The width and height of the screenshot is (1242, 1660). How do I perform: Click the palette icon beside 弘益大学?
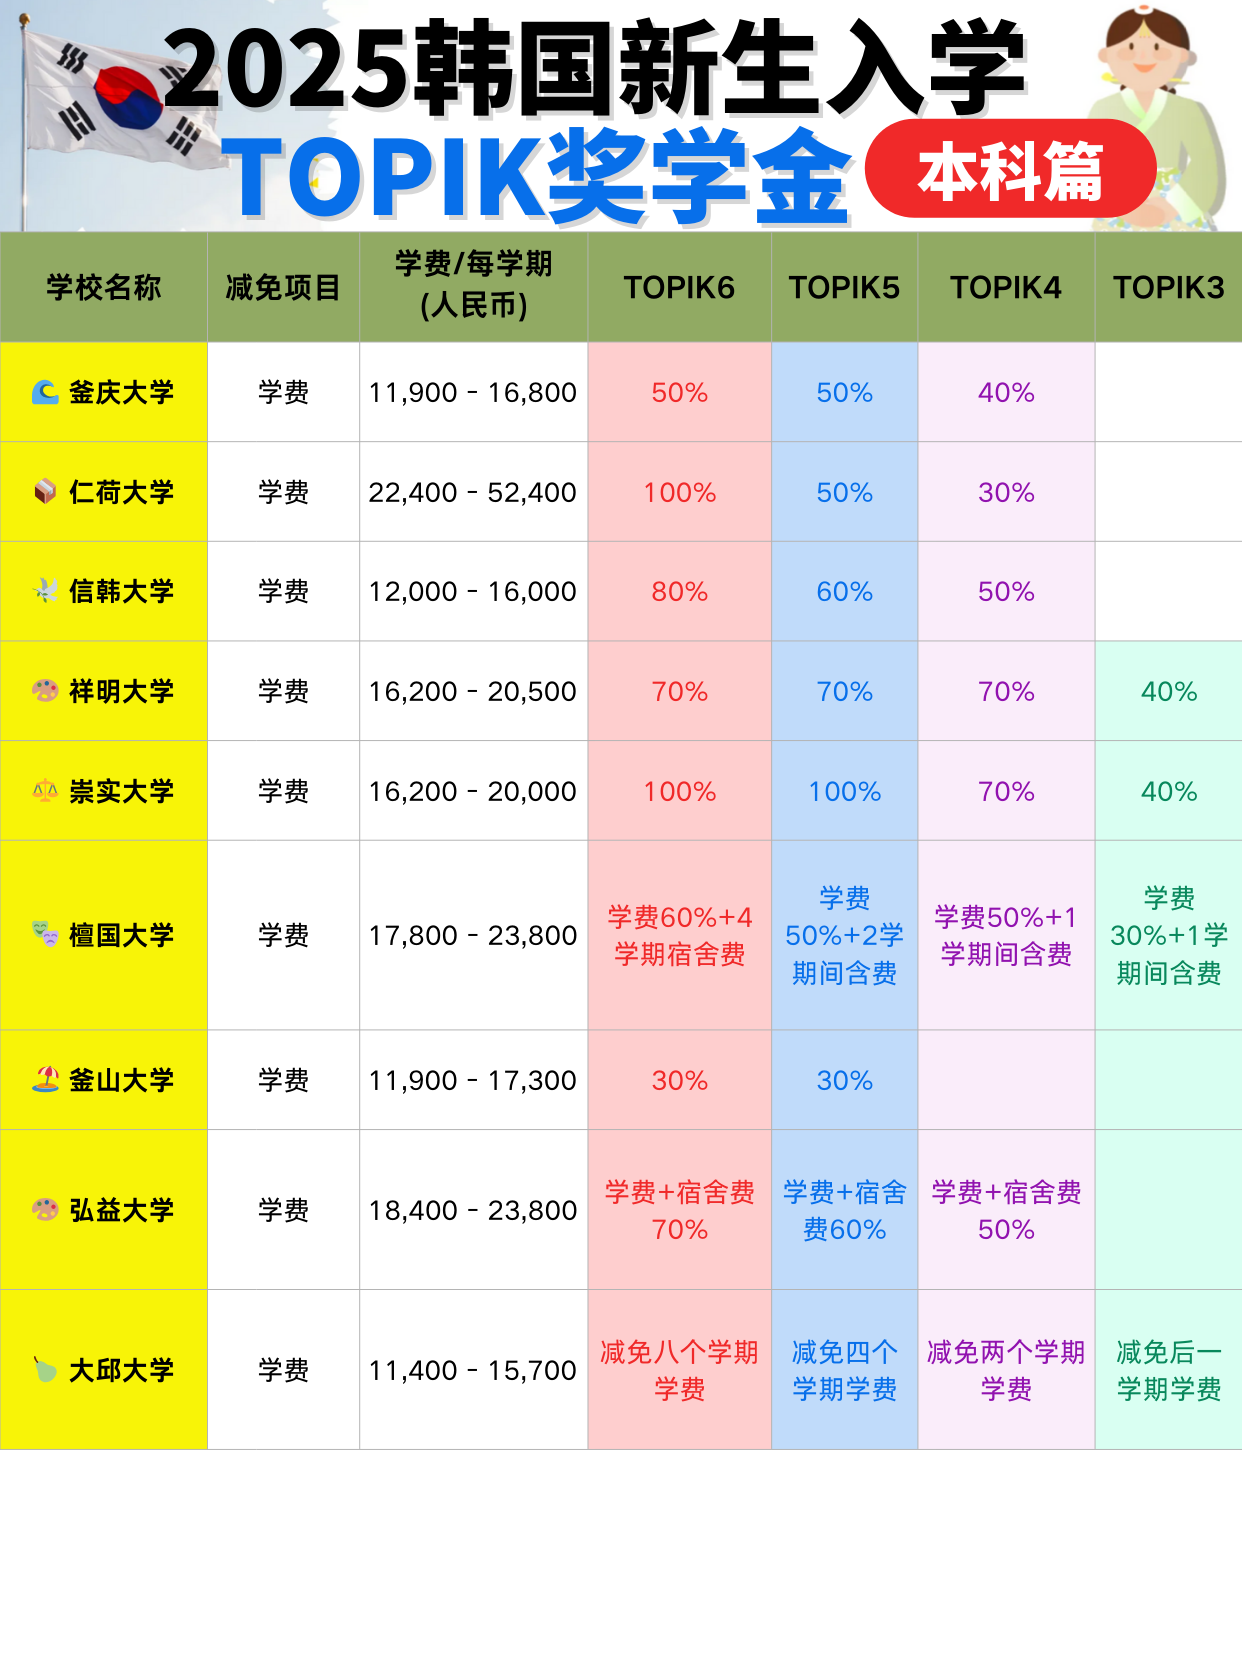point(45,1210)
